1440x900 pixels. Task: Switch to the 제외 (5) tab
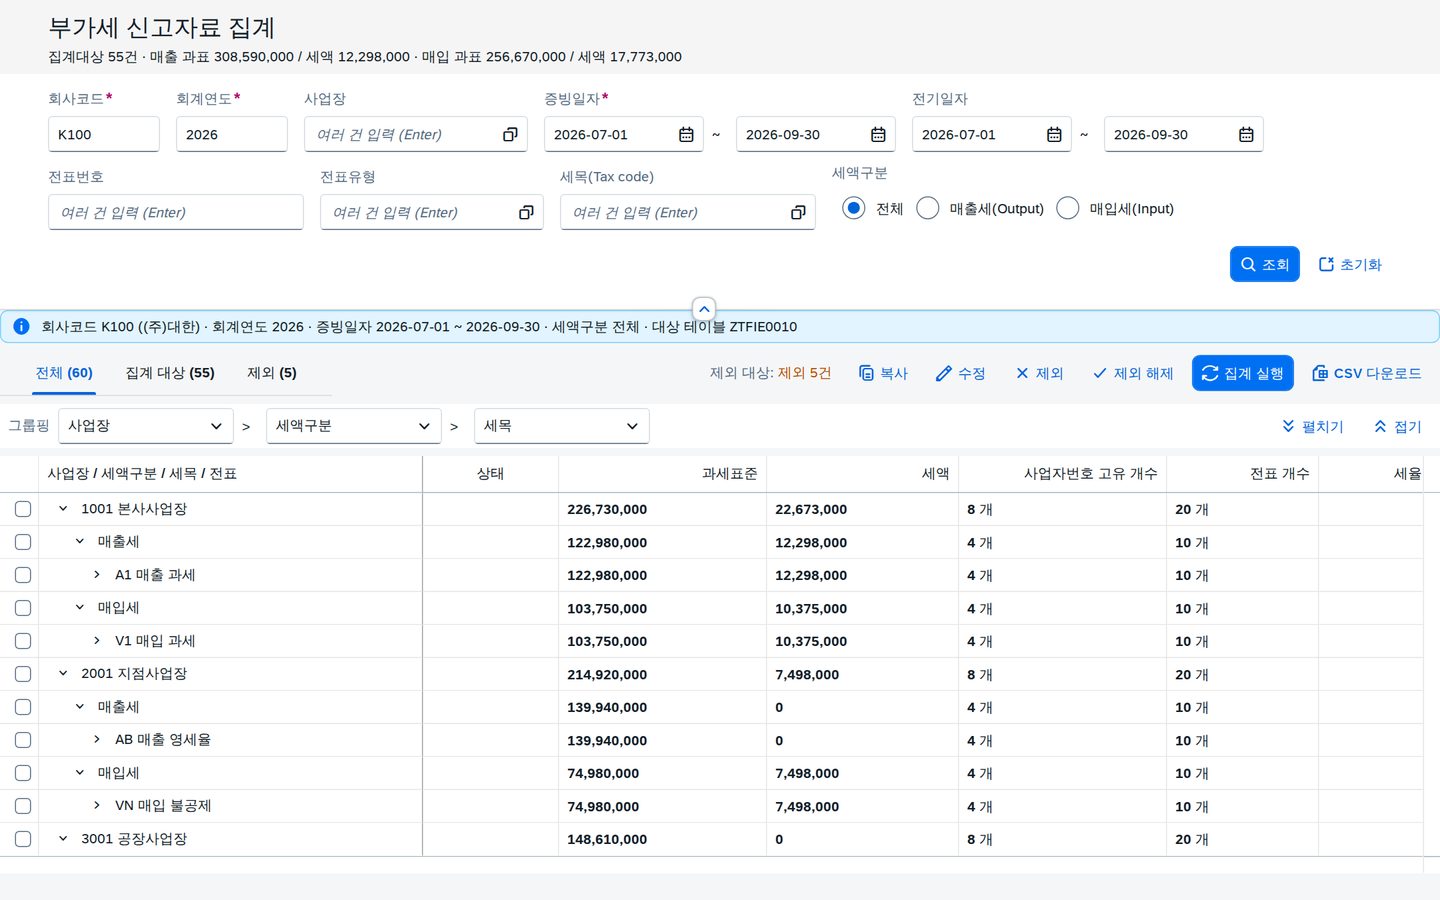pyautogui.click(x=272, y=373)
